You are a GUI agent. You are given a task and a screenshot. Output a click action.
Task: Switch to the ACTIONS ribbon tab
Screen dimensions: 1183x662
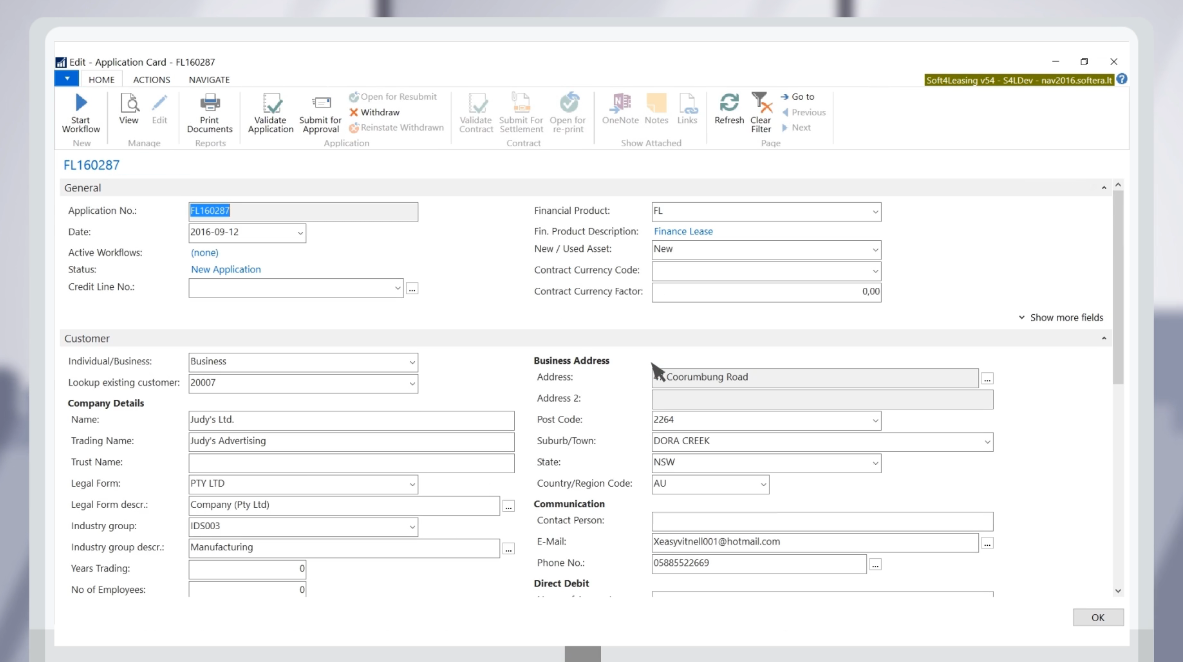point(151,80)
